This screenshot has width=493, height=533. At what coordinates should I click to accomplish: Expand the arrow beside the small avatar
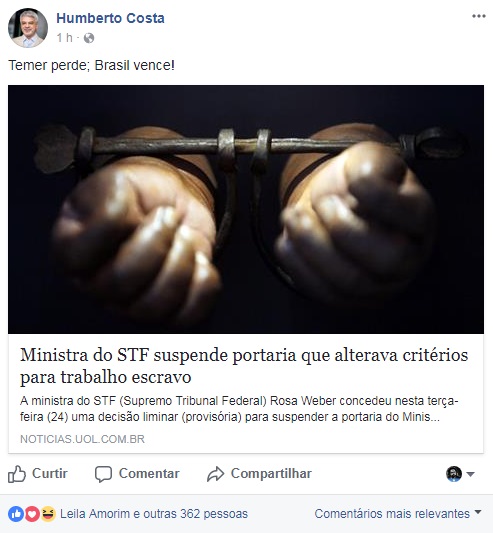pyautogui.click(x=471, y=474)
